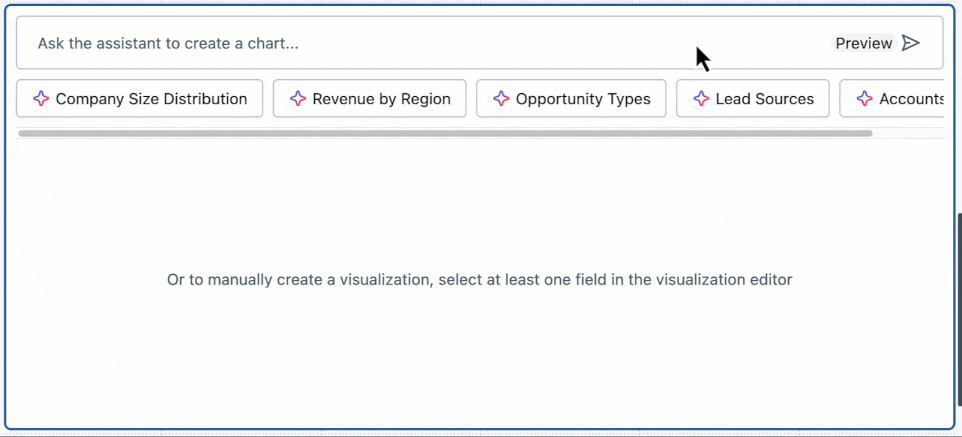Image resolution: width=962 pixels, height=437 pixels.
Task: Click the sparkle icon beside Opportunity Types
Action: point(501,99)
